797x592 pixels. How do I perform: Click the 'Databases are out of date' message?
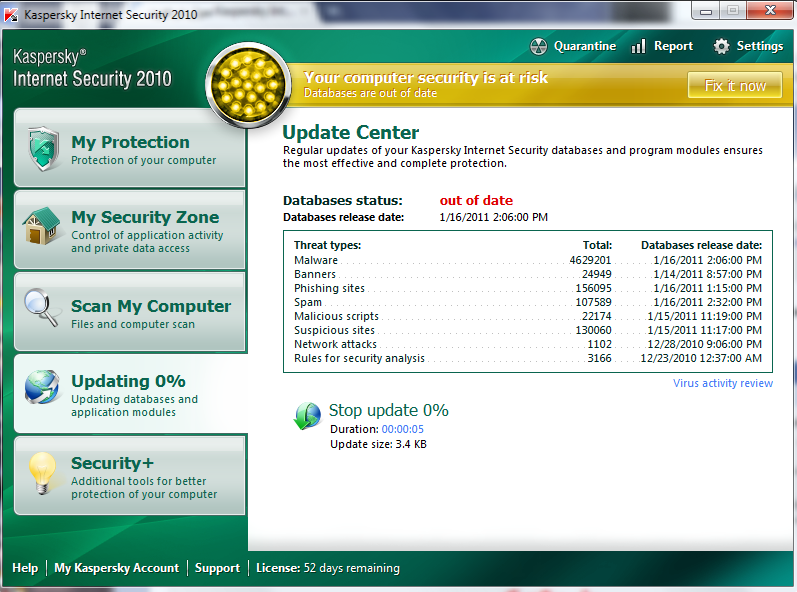[x=370, y=94]
